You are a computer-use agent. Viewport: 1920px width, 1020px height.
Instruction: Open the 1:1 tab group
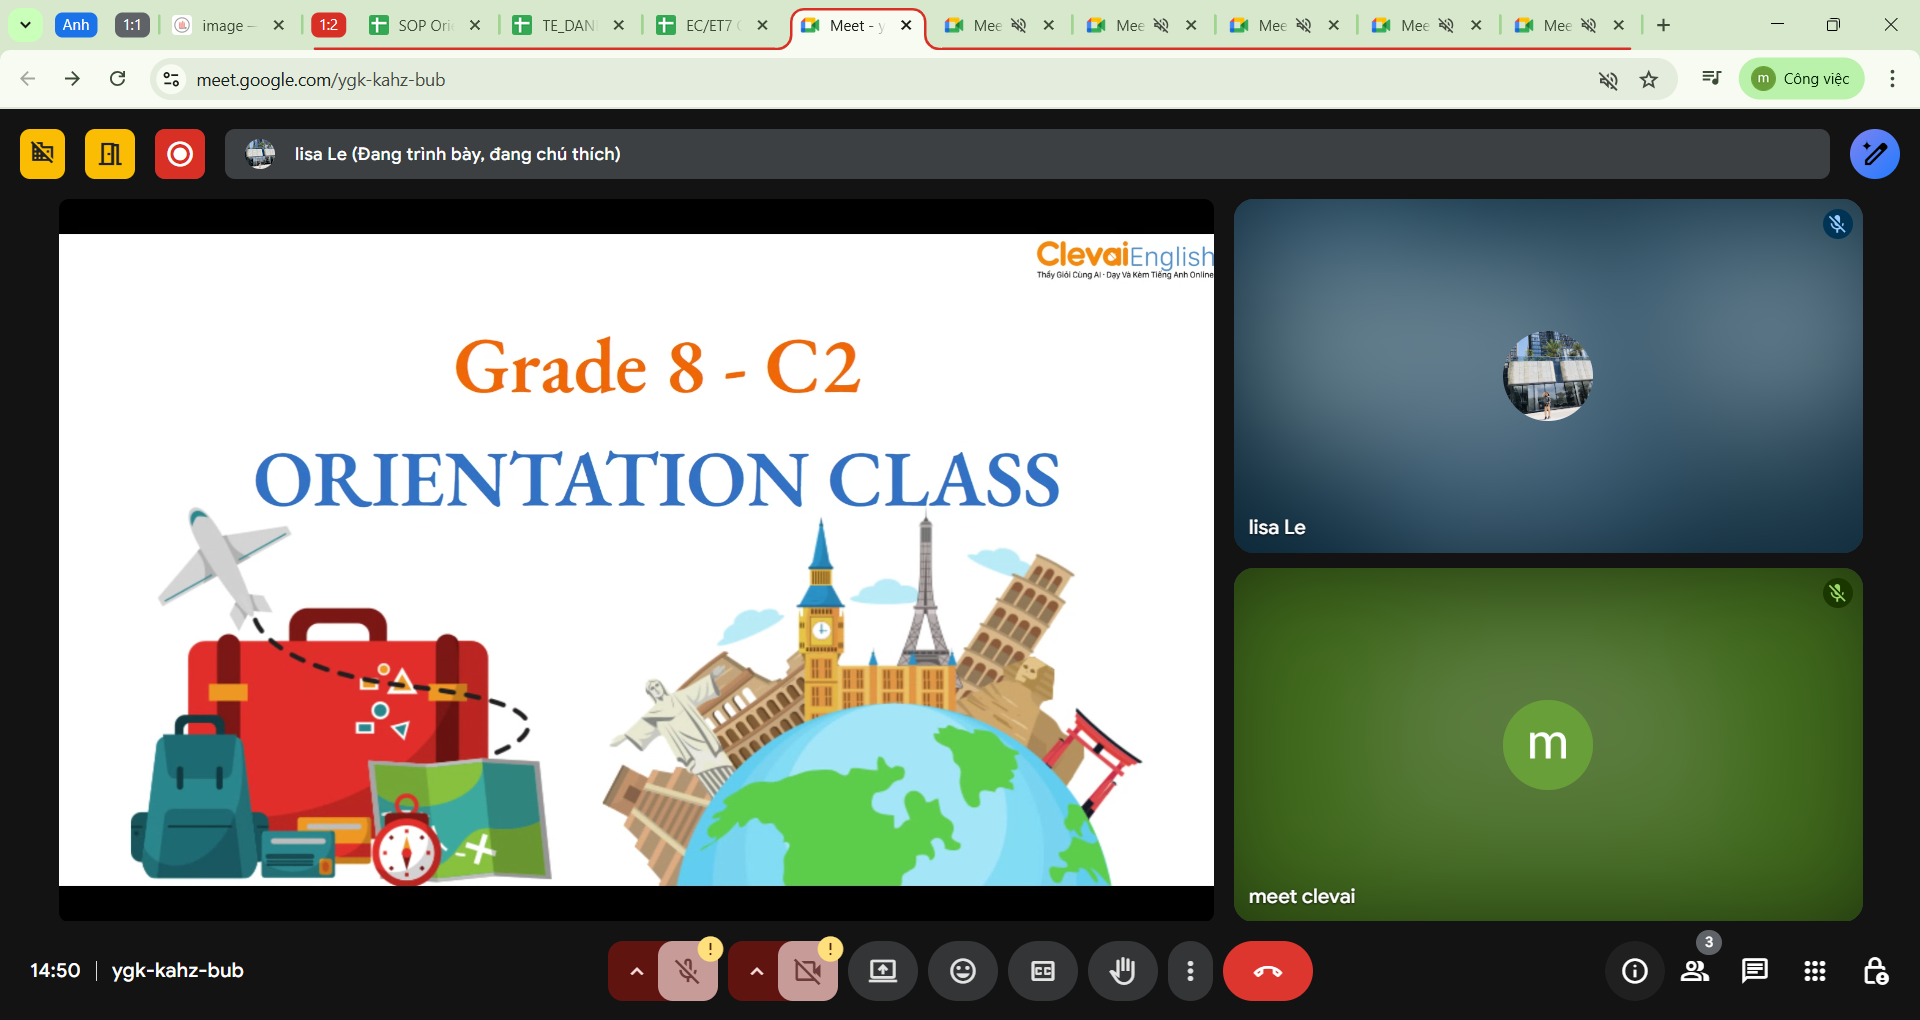pyautogui.click(x=132, y=25)
